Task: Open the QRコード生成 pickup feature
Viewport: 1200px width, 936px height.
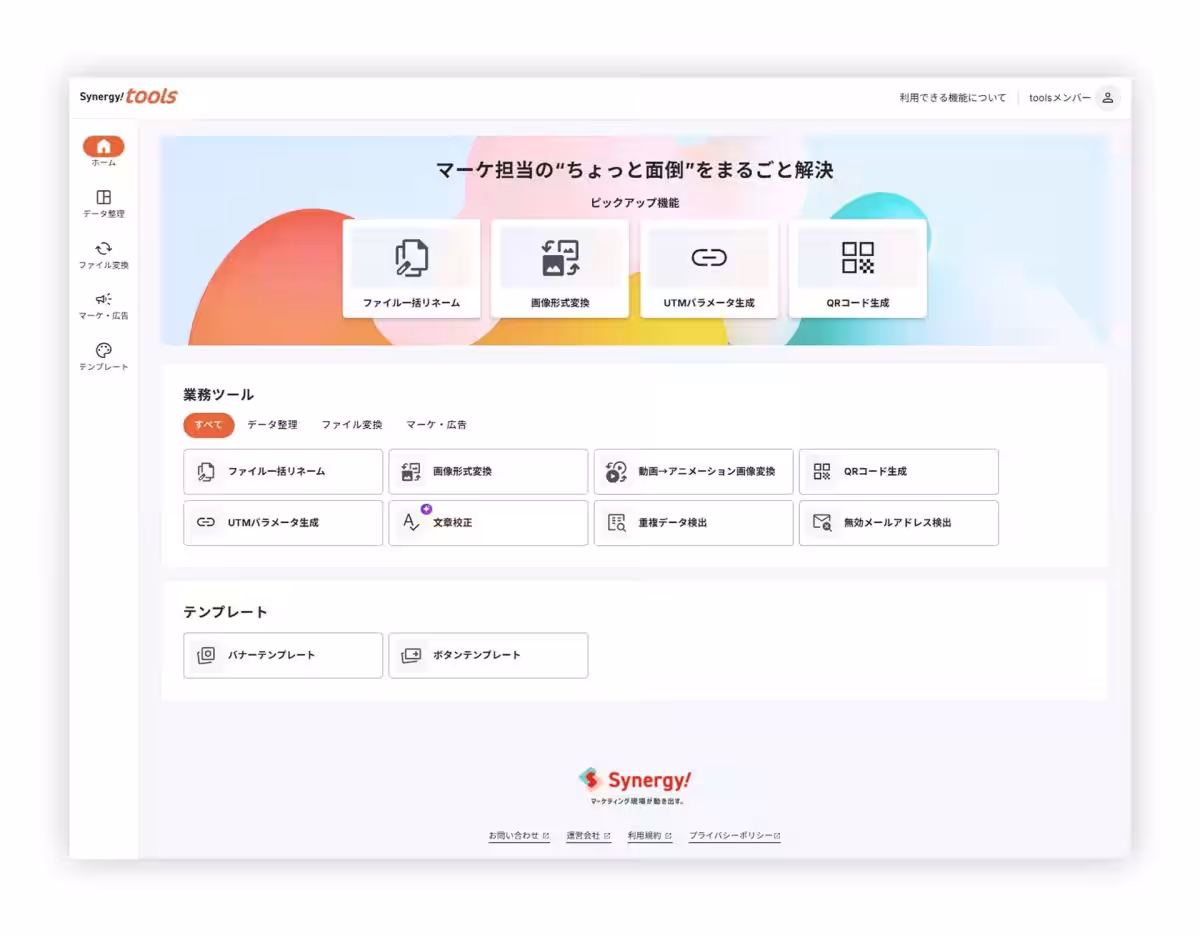Action: pos(858,268)
